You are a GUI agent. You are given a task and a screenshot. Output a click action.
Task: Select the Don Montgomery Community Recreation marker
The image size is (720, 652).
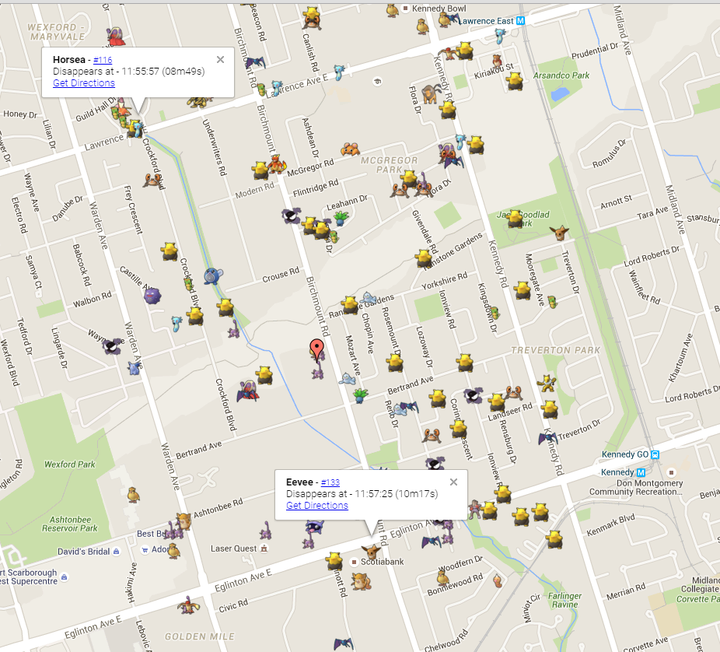tap(671, 472)
